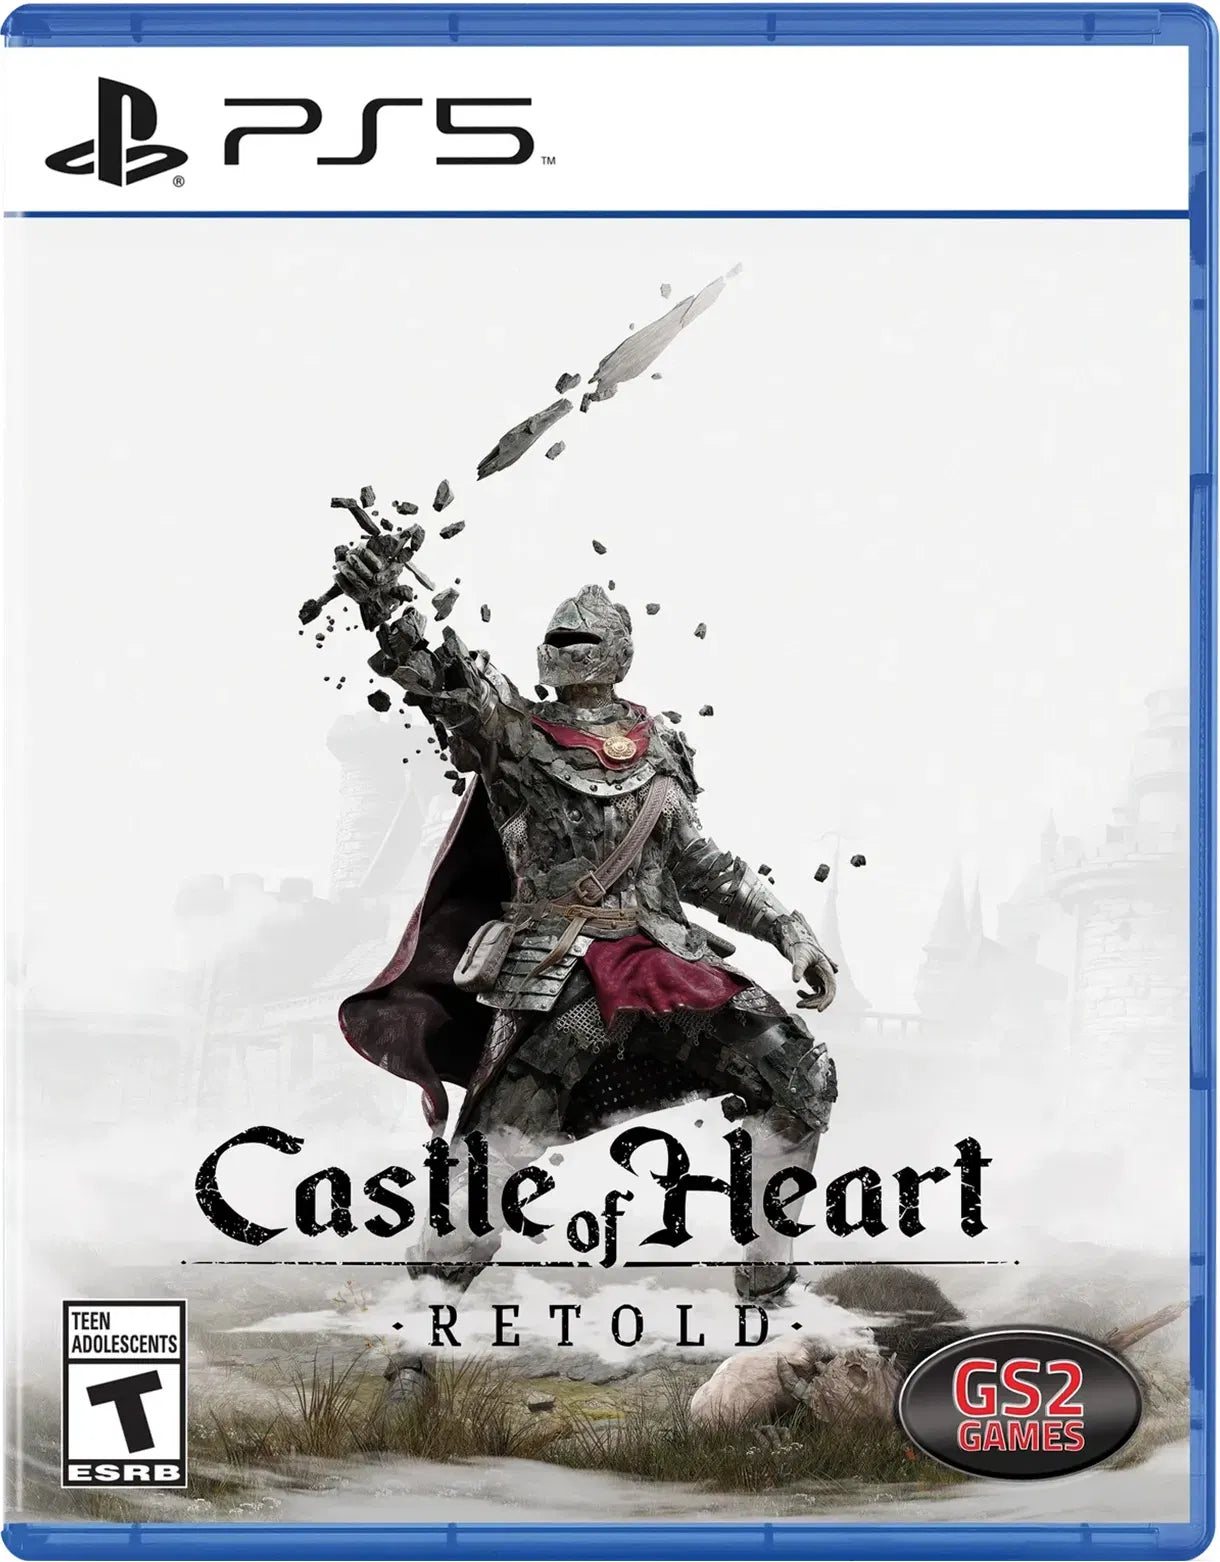Click the Teen Adolescents label
1220x1562 pixels.
[x=125, y=1334]
